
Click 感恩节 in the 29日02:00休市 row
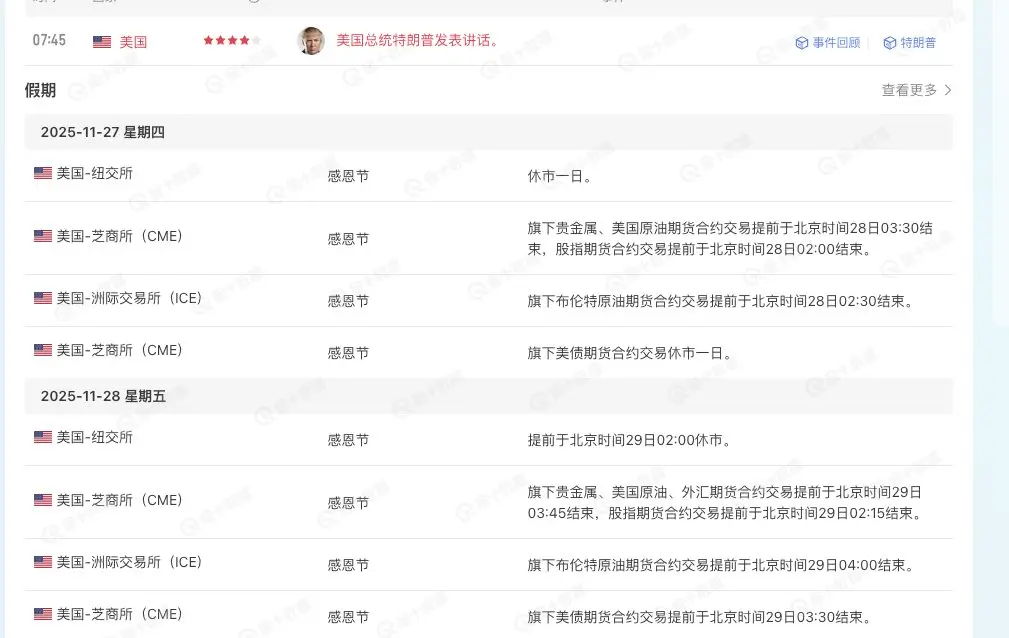[348, 440]
